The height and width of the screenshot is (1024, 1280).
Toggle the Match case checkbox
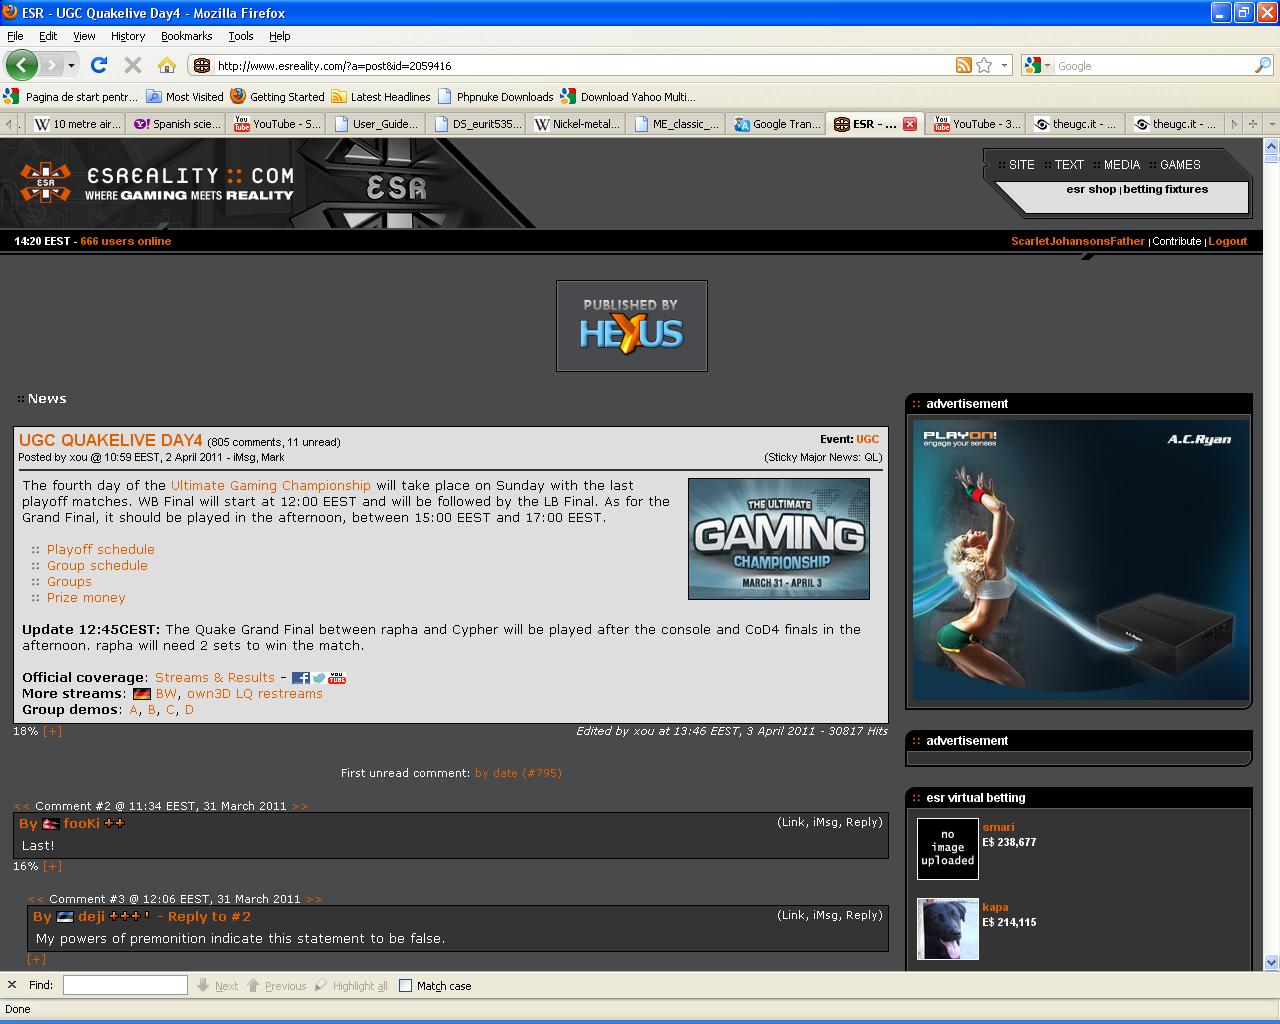[405, 986]
